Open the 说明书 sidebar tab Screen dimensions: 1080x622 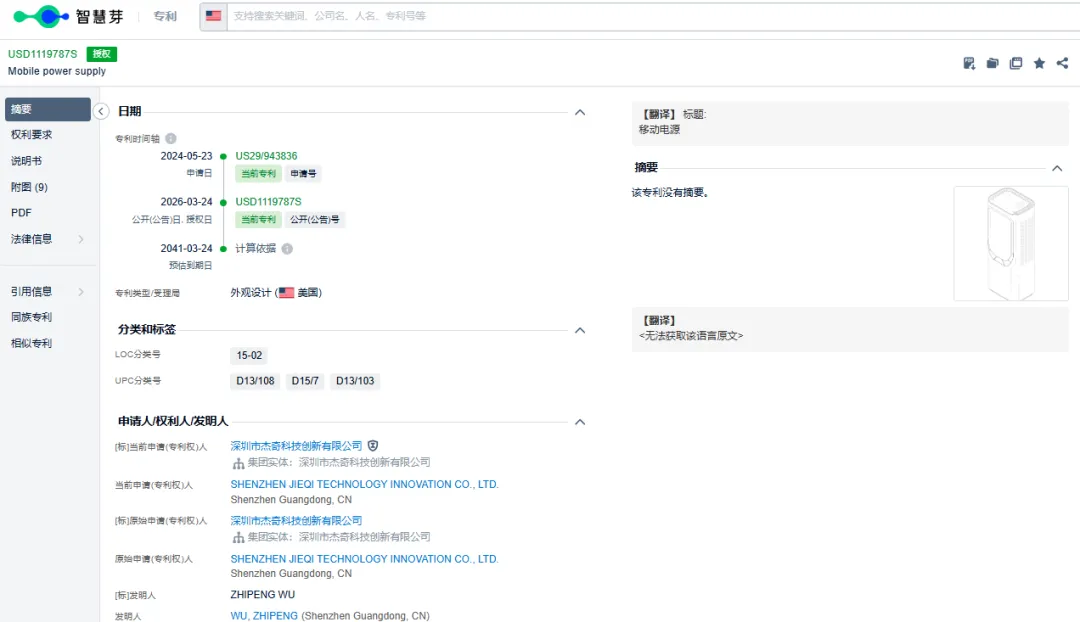[26, 160]
